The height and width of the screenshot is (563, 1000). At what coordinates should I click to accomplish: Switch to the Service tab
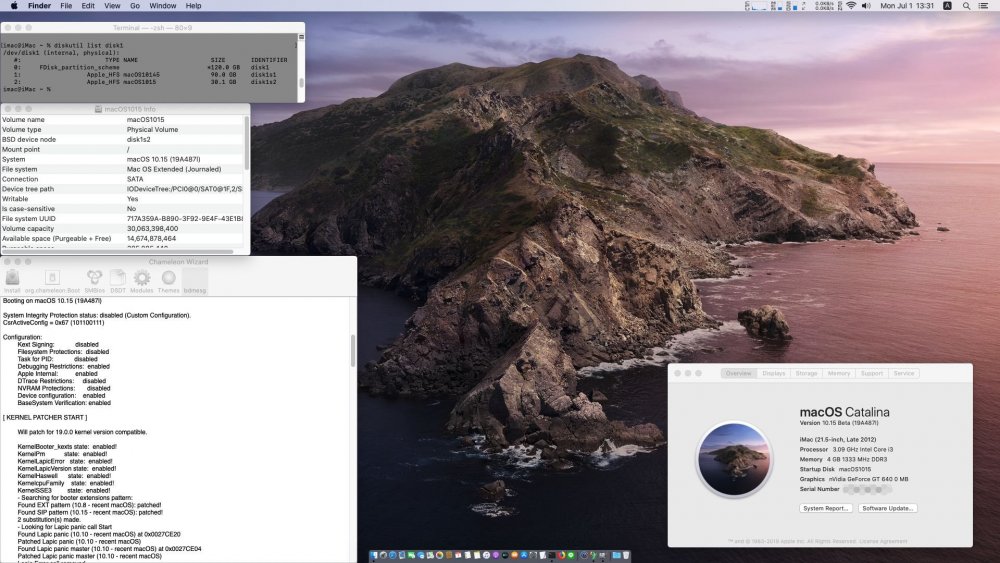pyautogui.click(x=904, y=373)
